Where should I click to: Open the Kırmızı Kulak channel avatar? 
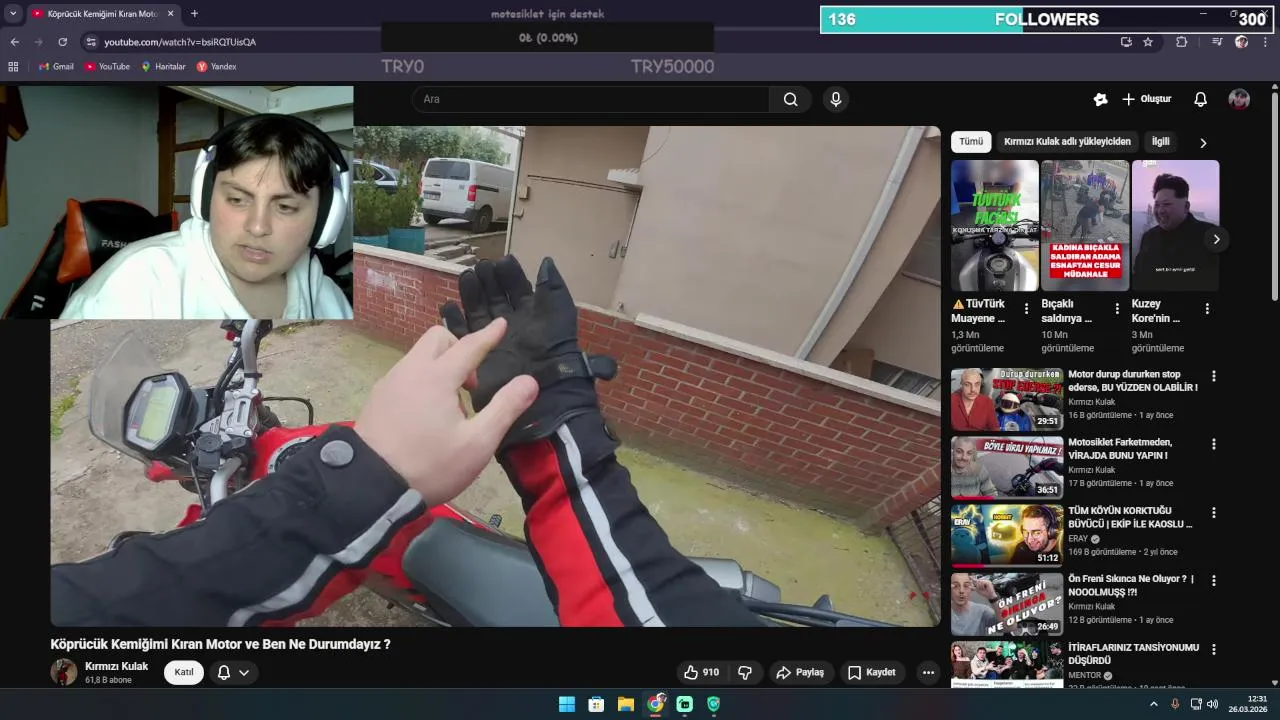(64, 672)
